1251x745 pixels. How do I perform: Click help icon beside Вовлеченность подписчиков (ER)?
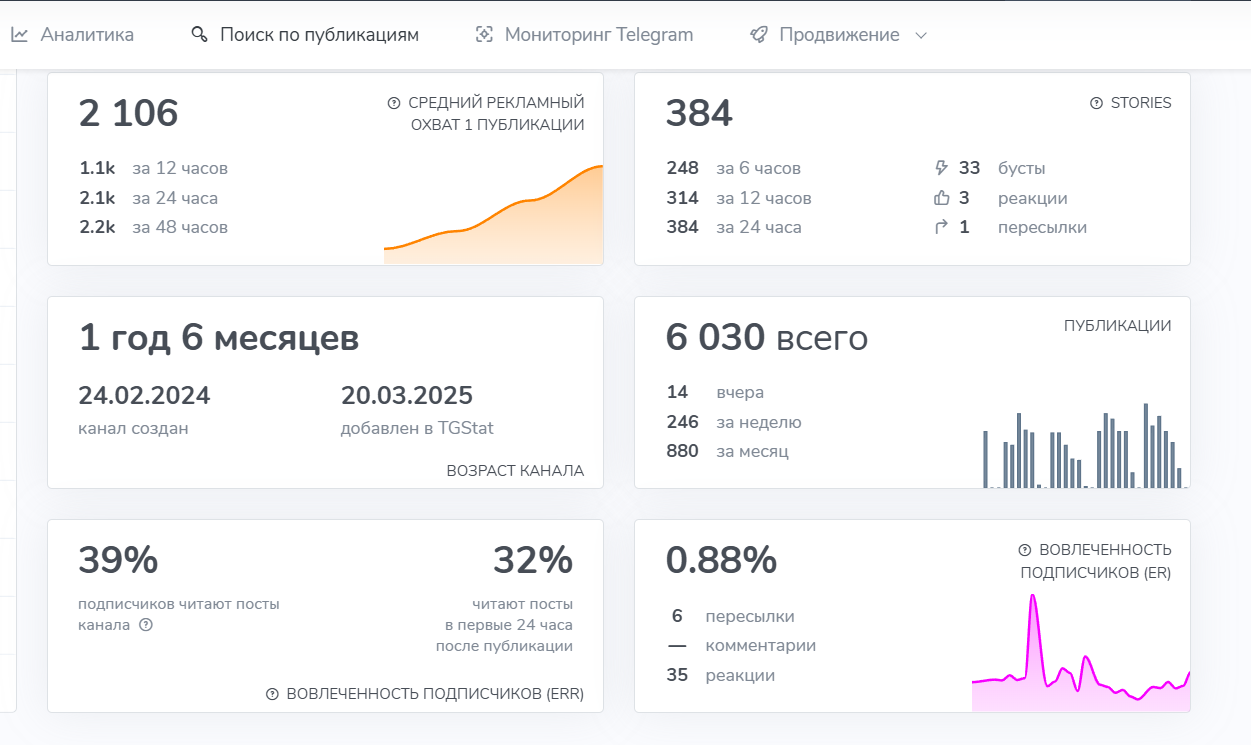click(x=1025, y=550)
